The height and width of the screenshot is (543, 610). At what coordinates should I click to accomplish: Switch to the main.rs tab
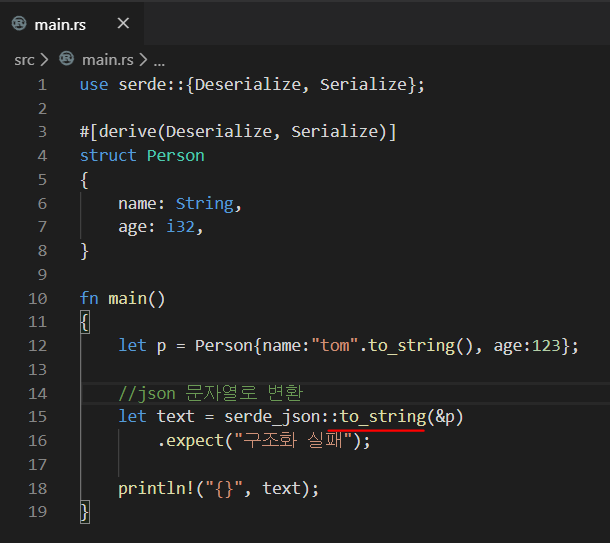[60, 24]
